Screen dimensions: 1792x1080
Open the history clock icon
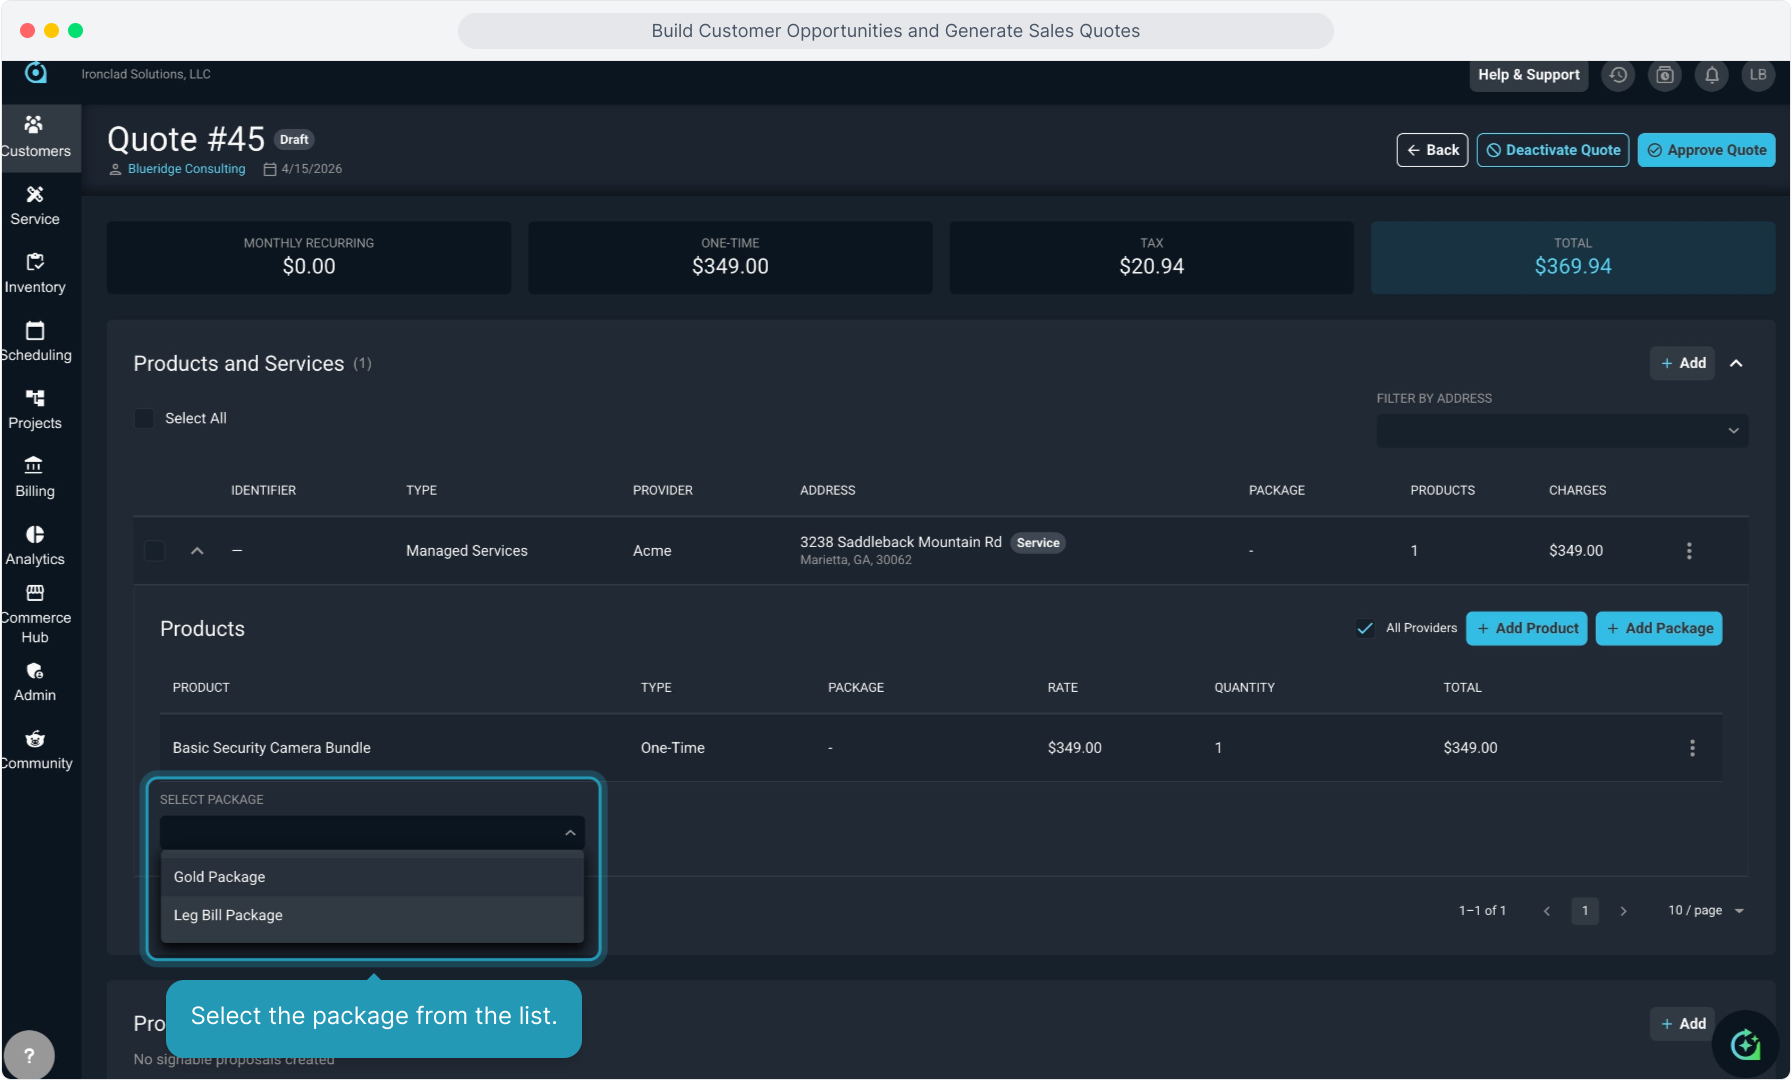[1618, 75]
